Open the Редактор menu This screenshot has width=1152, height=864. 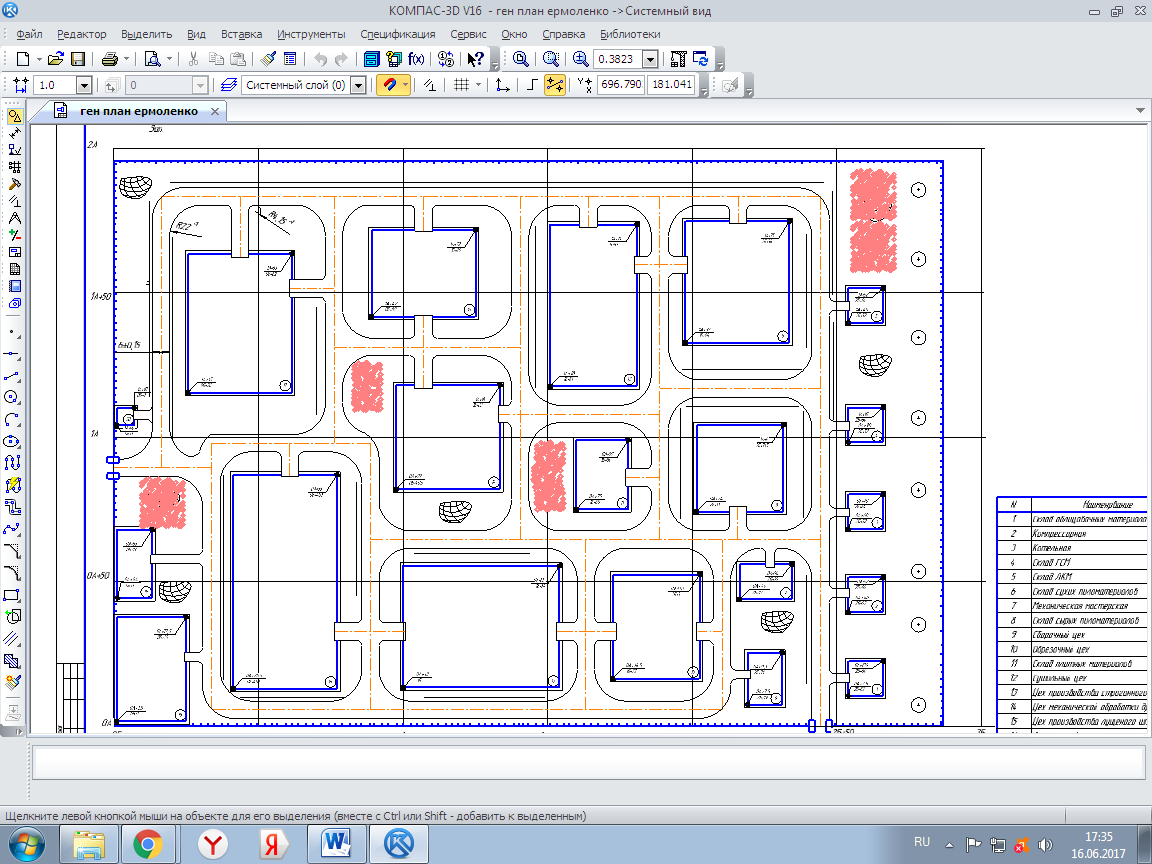[x=82, y=34]
